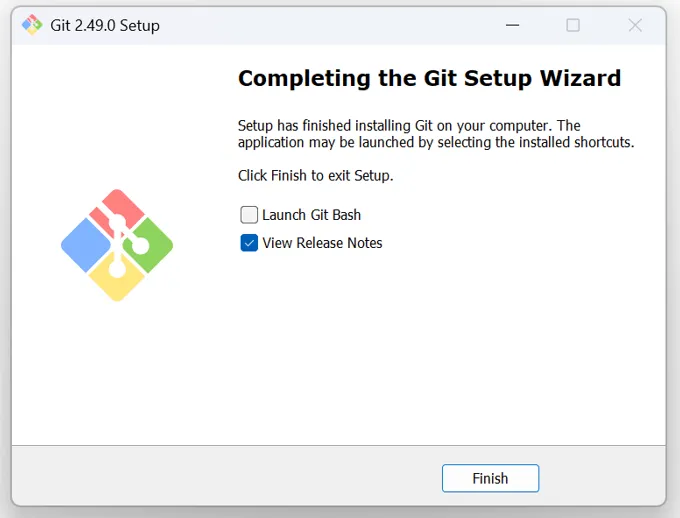Uncheck the View Release Notes checkbox
The height and width of the screenshot is (518, 680).
(x=249, y=243)
